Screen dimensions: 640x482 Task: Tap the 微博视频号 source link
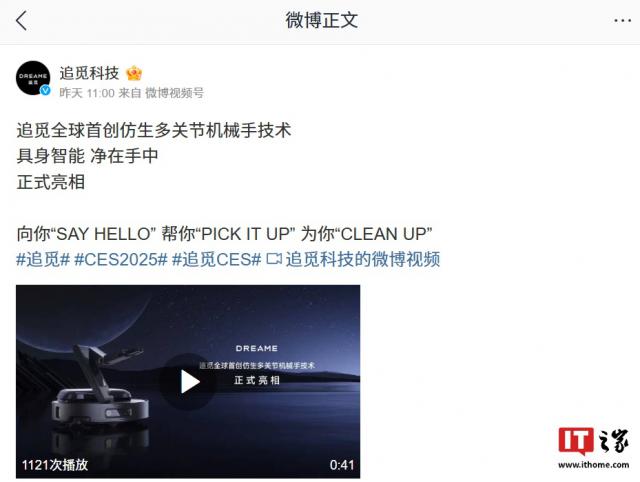pyautogui.click(x=174, y=93)
